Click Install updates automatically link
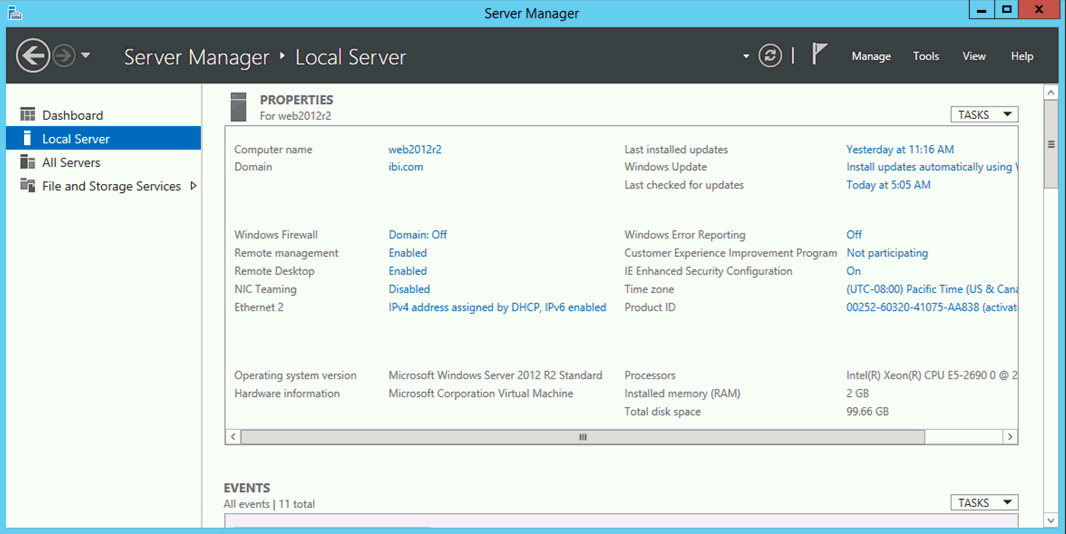Image resolution: width=1066 pixels, height=534 pixels. pyautogui.click(x=931, y=167)
